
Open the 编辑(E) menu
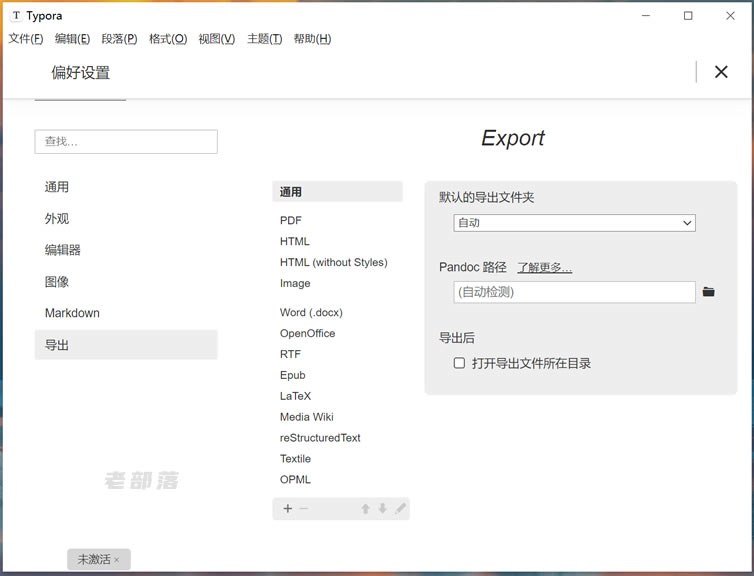click(x=72, y=39)
